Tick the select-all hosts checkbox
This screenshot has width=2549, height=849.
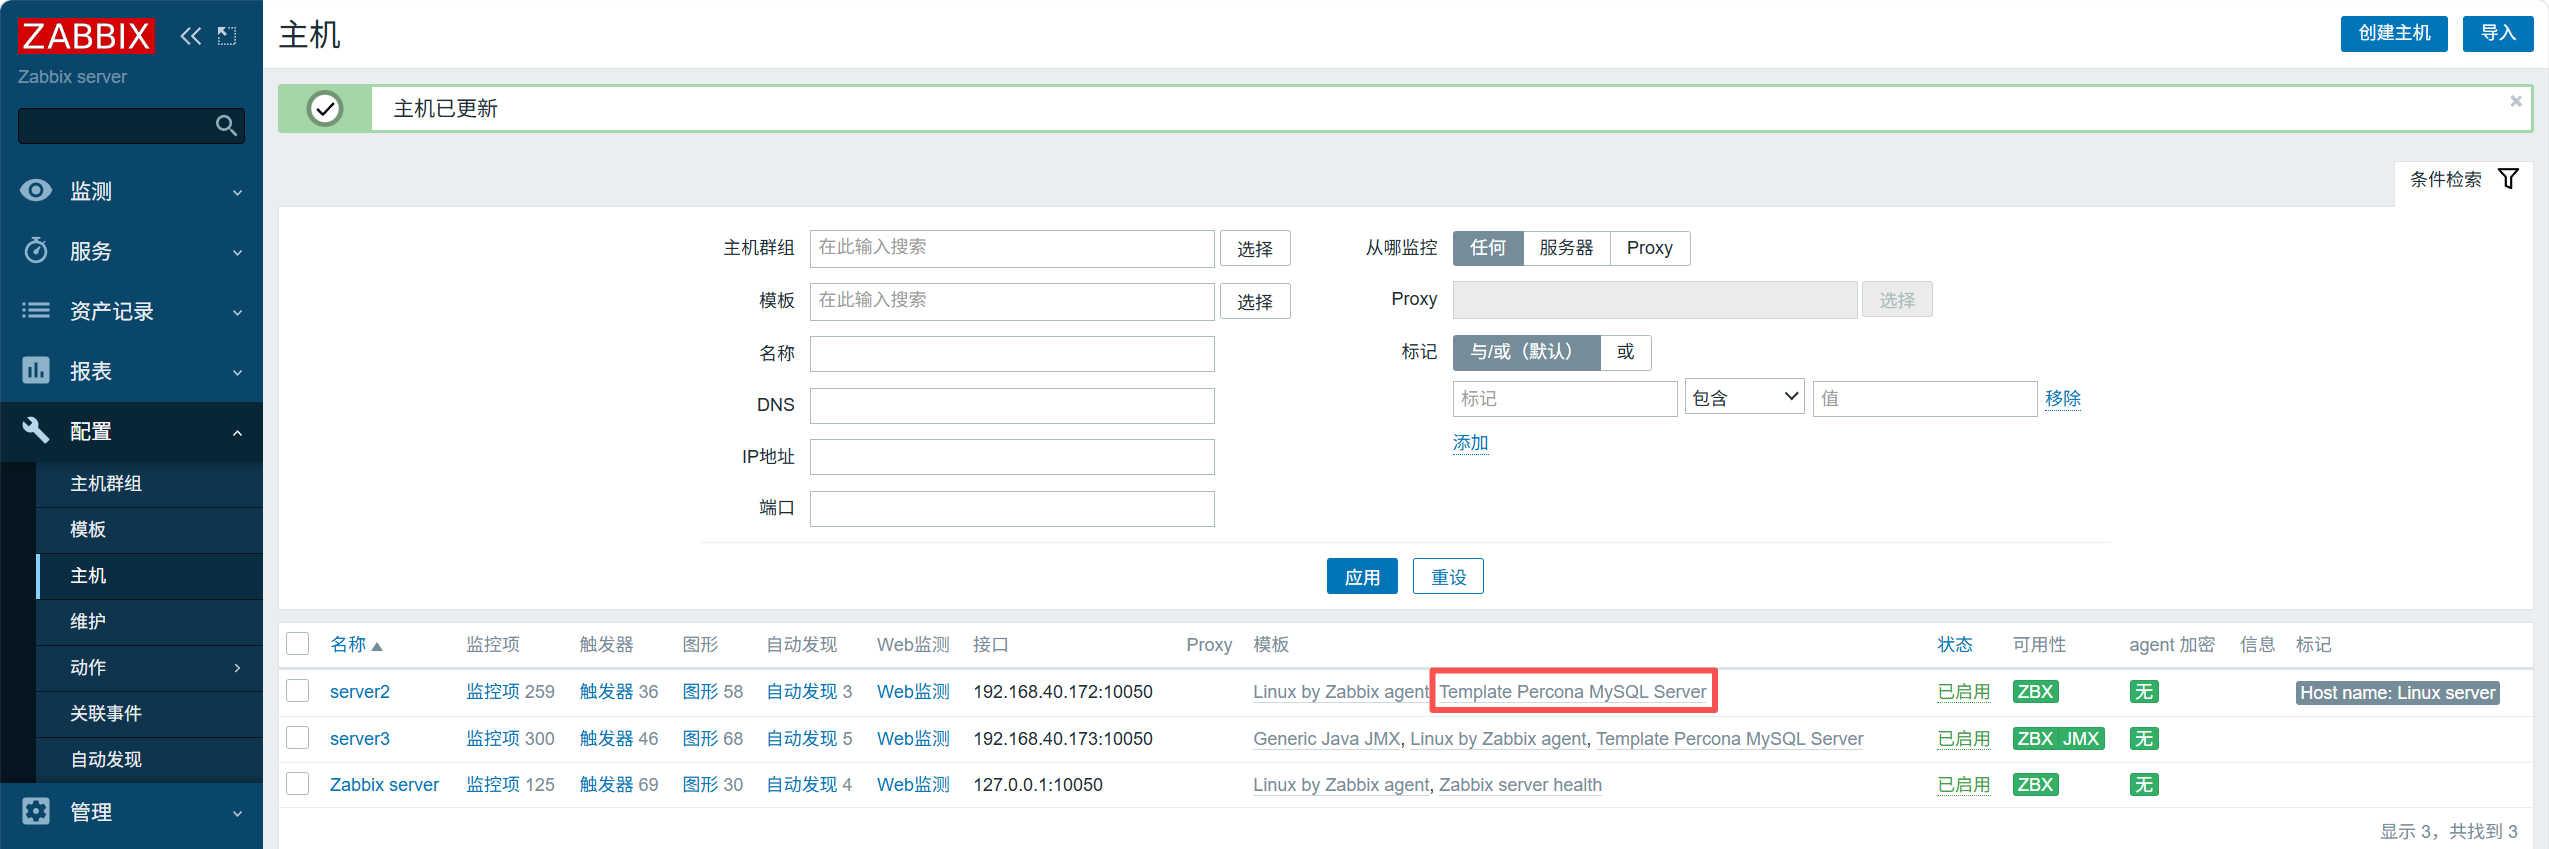coord(298,643)
